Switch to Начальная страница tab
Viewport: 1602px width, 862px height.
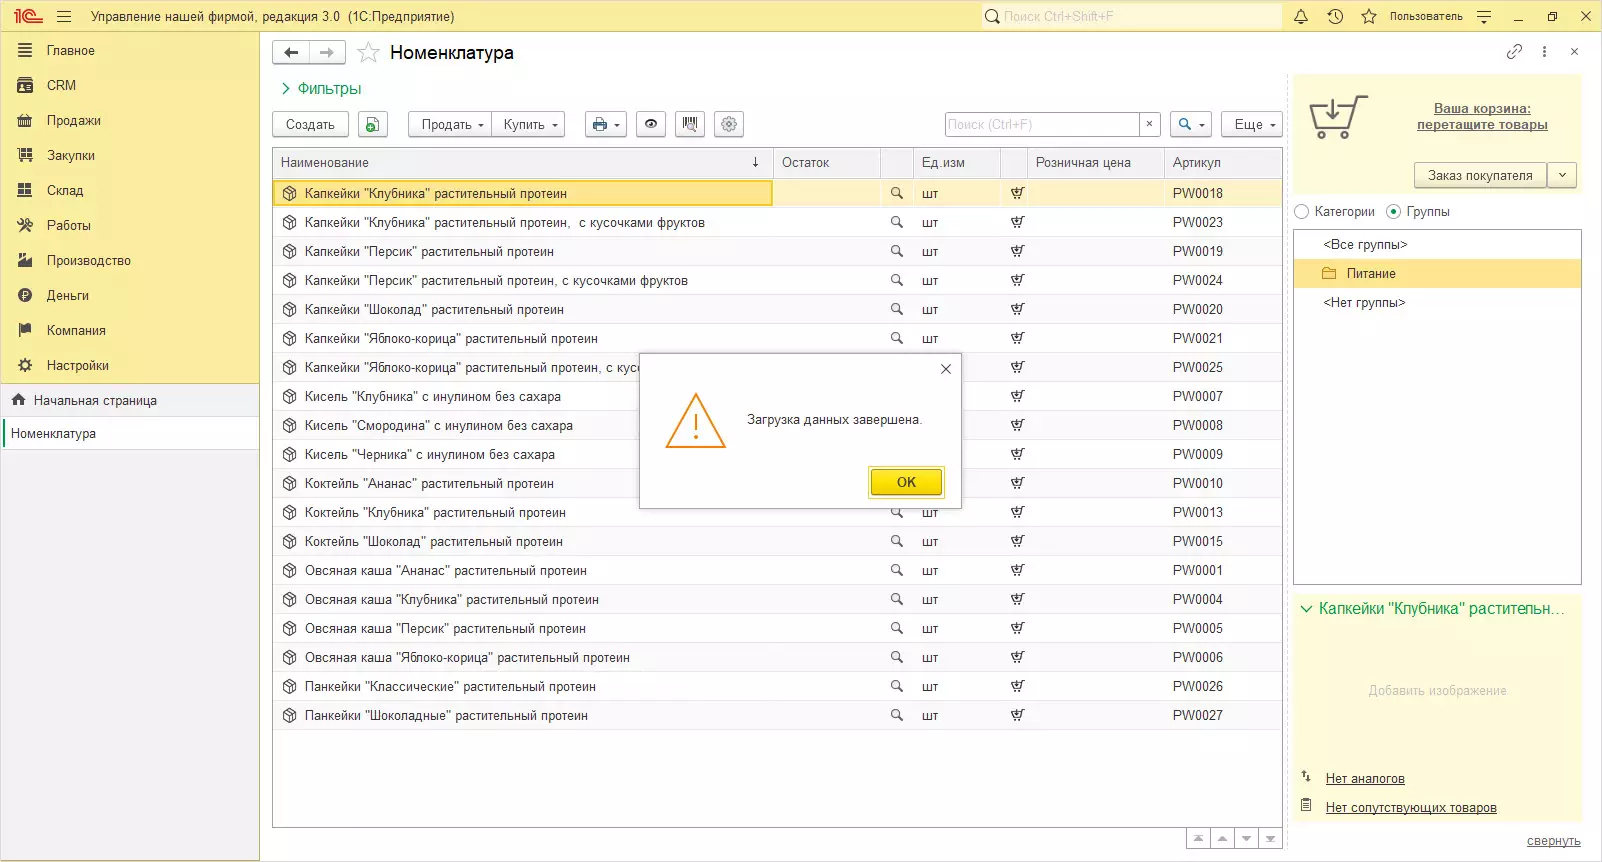click(94, 400)
